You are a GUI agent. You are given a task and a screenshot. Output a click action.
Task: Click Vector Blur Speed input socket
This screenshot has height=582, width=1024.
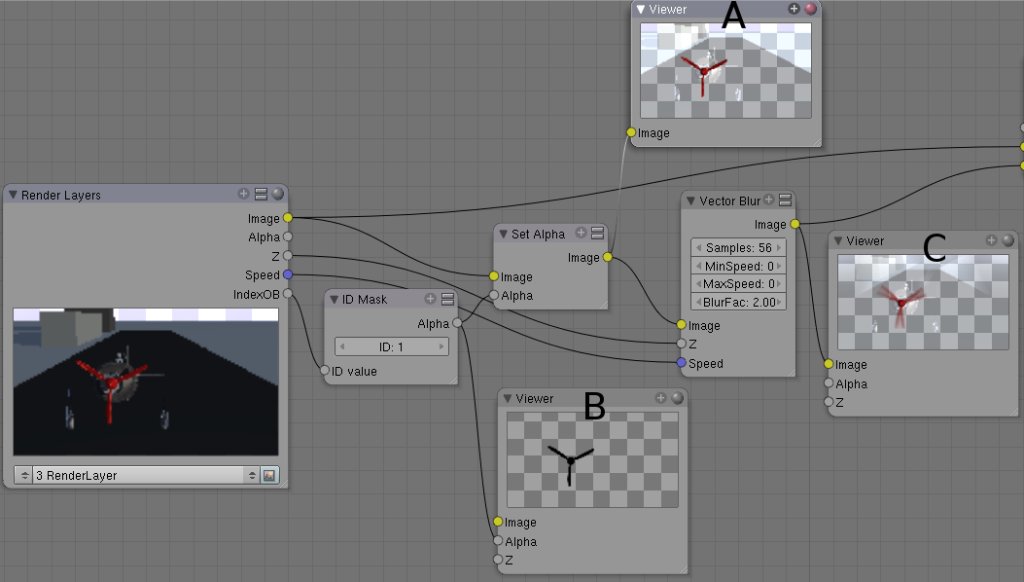coord(681,363)
